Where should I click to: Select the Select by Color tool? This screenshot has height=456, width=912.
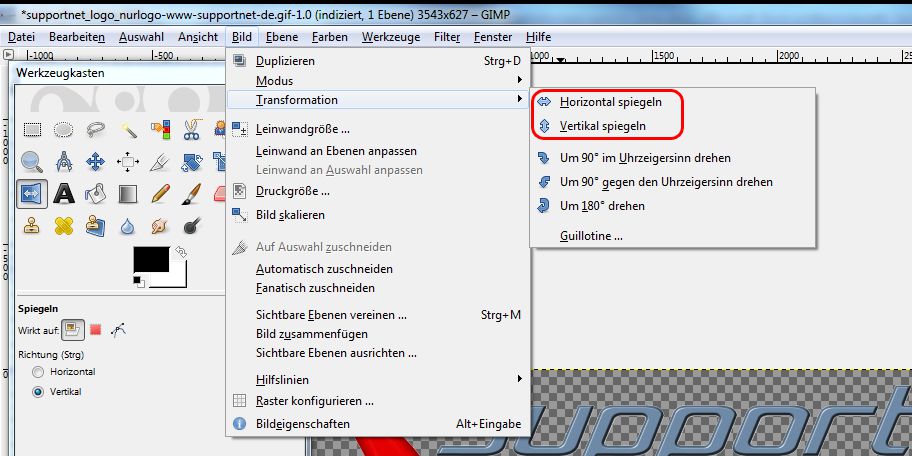tap(160, 129)
